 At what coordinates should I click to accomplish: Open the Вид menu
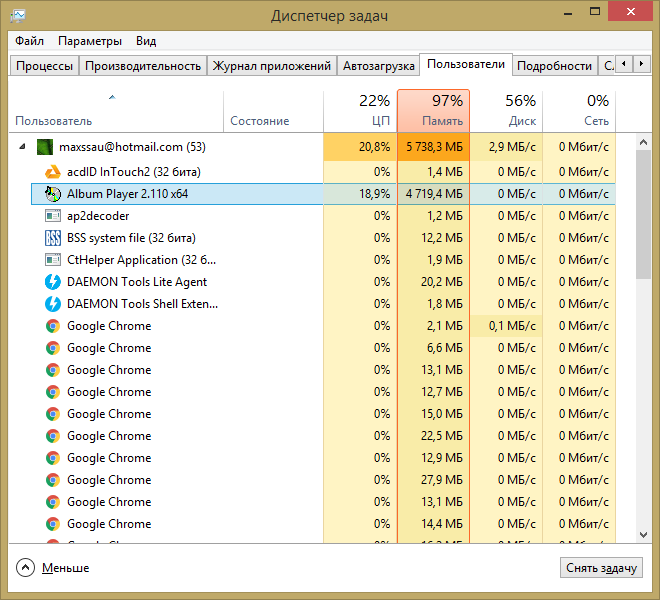[146, 41]
